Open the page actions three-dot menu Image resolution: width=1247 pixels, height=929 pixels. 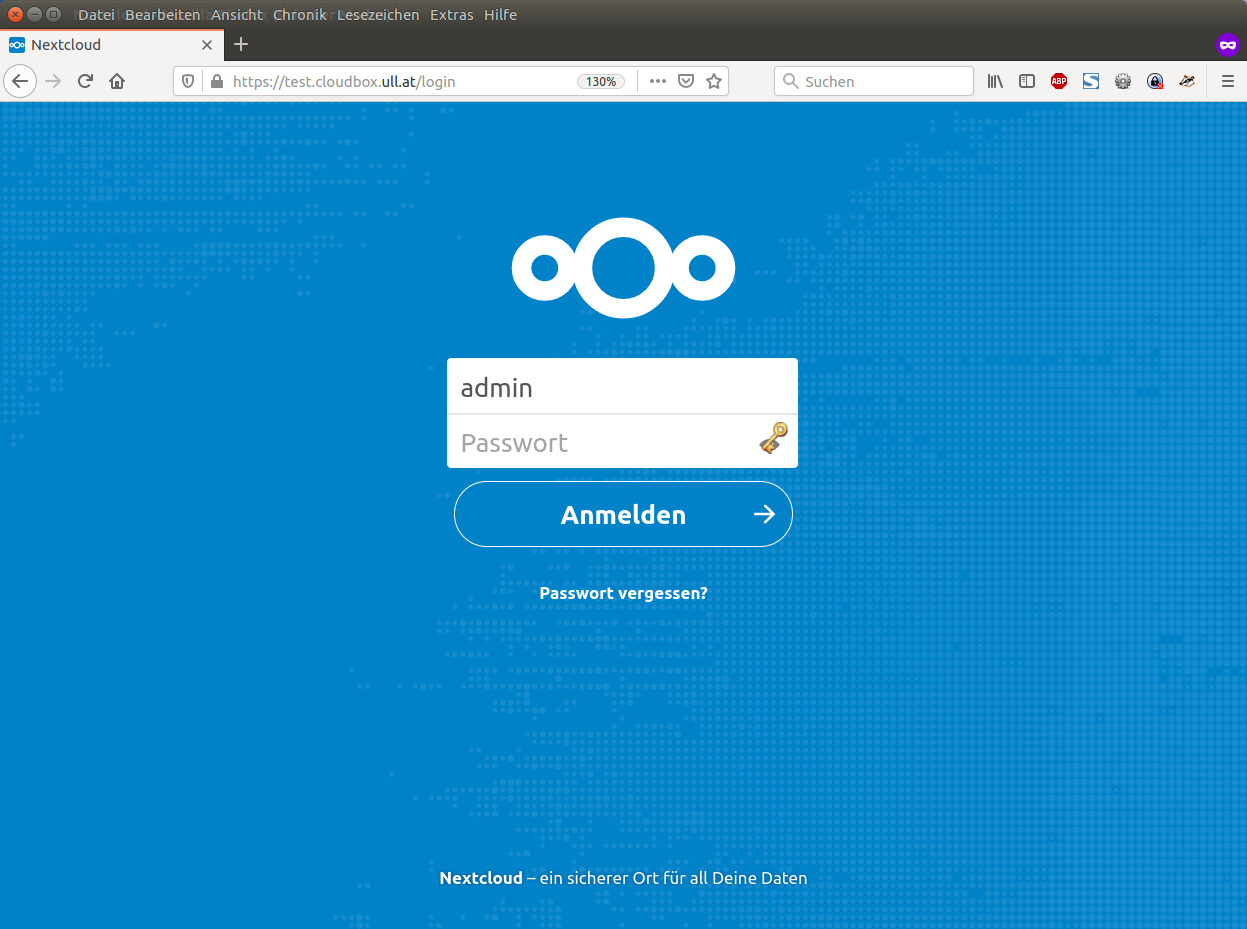657,82
